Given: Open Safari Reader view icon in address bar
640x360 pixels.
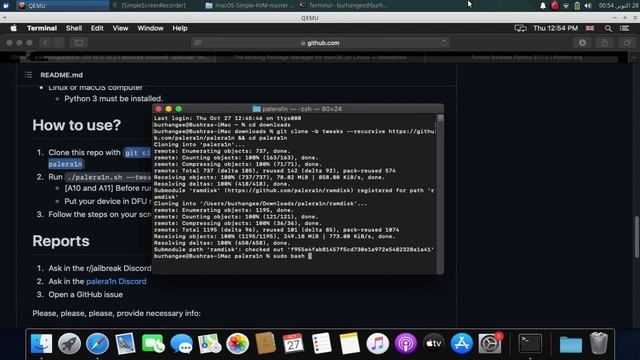Looking at the screenshot, I should point(198,43).
